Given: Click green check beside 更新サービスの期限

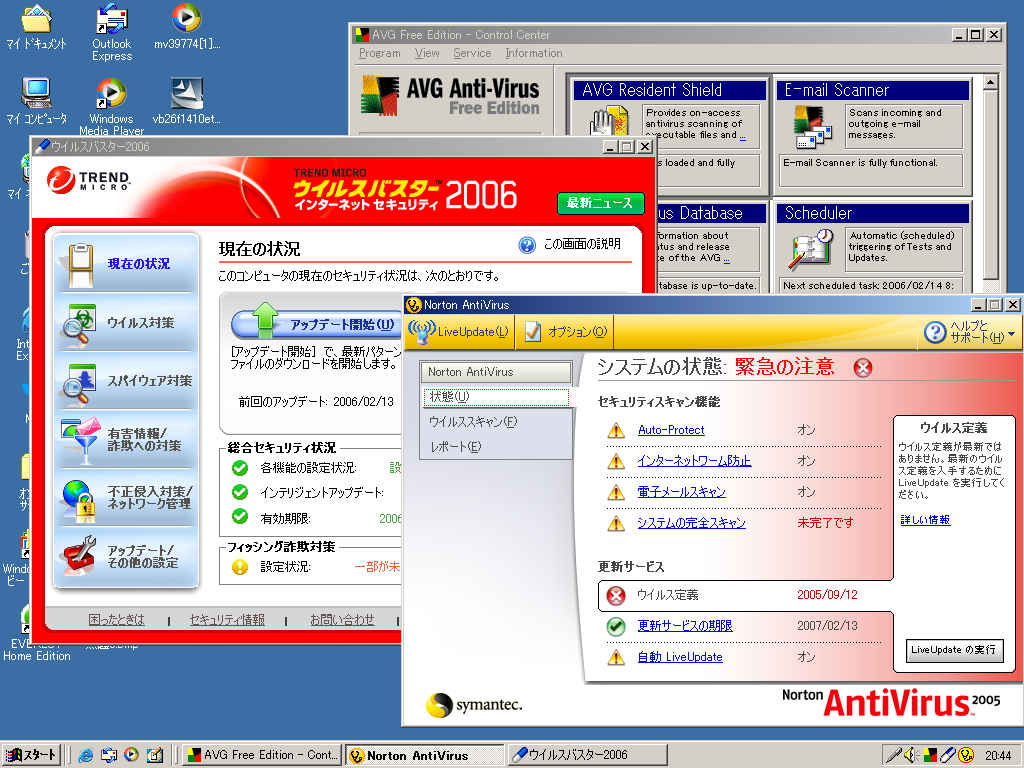Looking at the screenshot, I should pyautogui.click(x=616, y=626).
